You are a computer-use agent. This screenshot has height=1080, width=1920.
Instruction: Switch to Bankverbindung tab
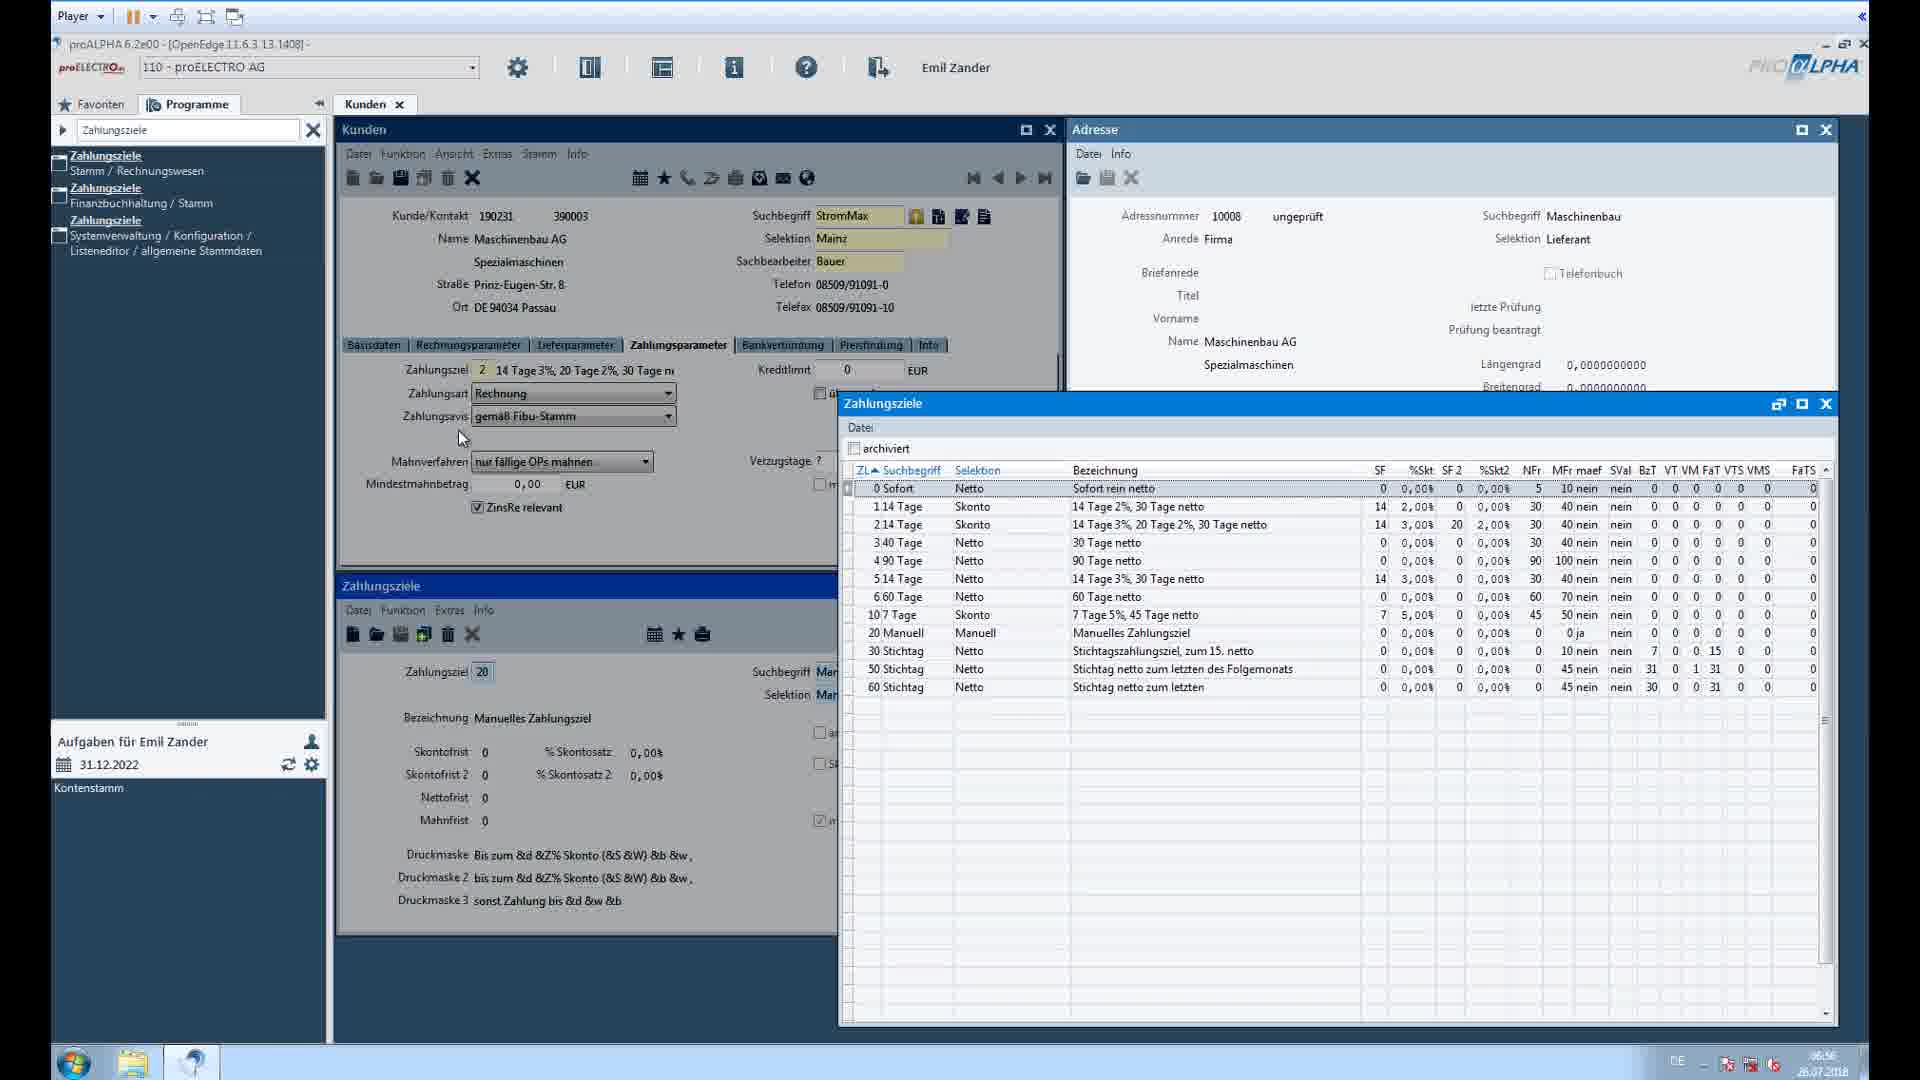point(783,345)
